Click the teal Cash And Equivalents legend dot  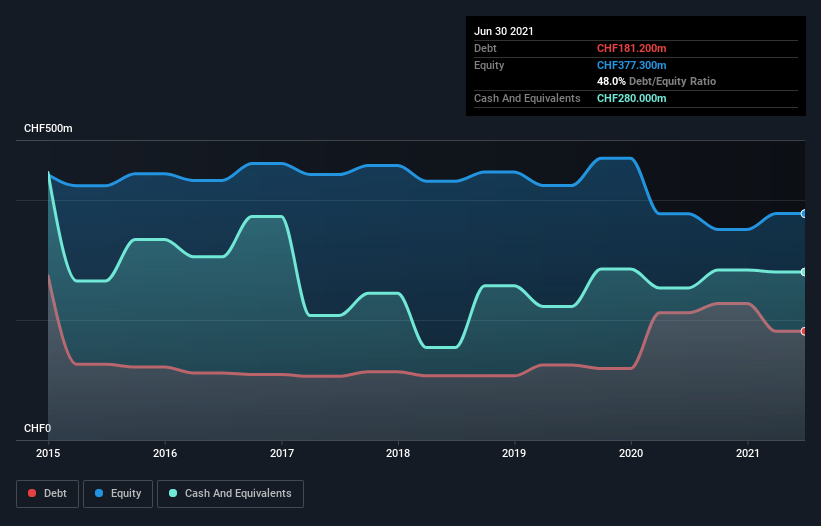(x=173, y=493)
